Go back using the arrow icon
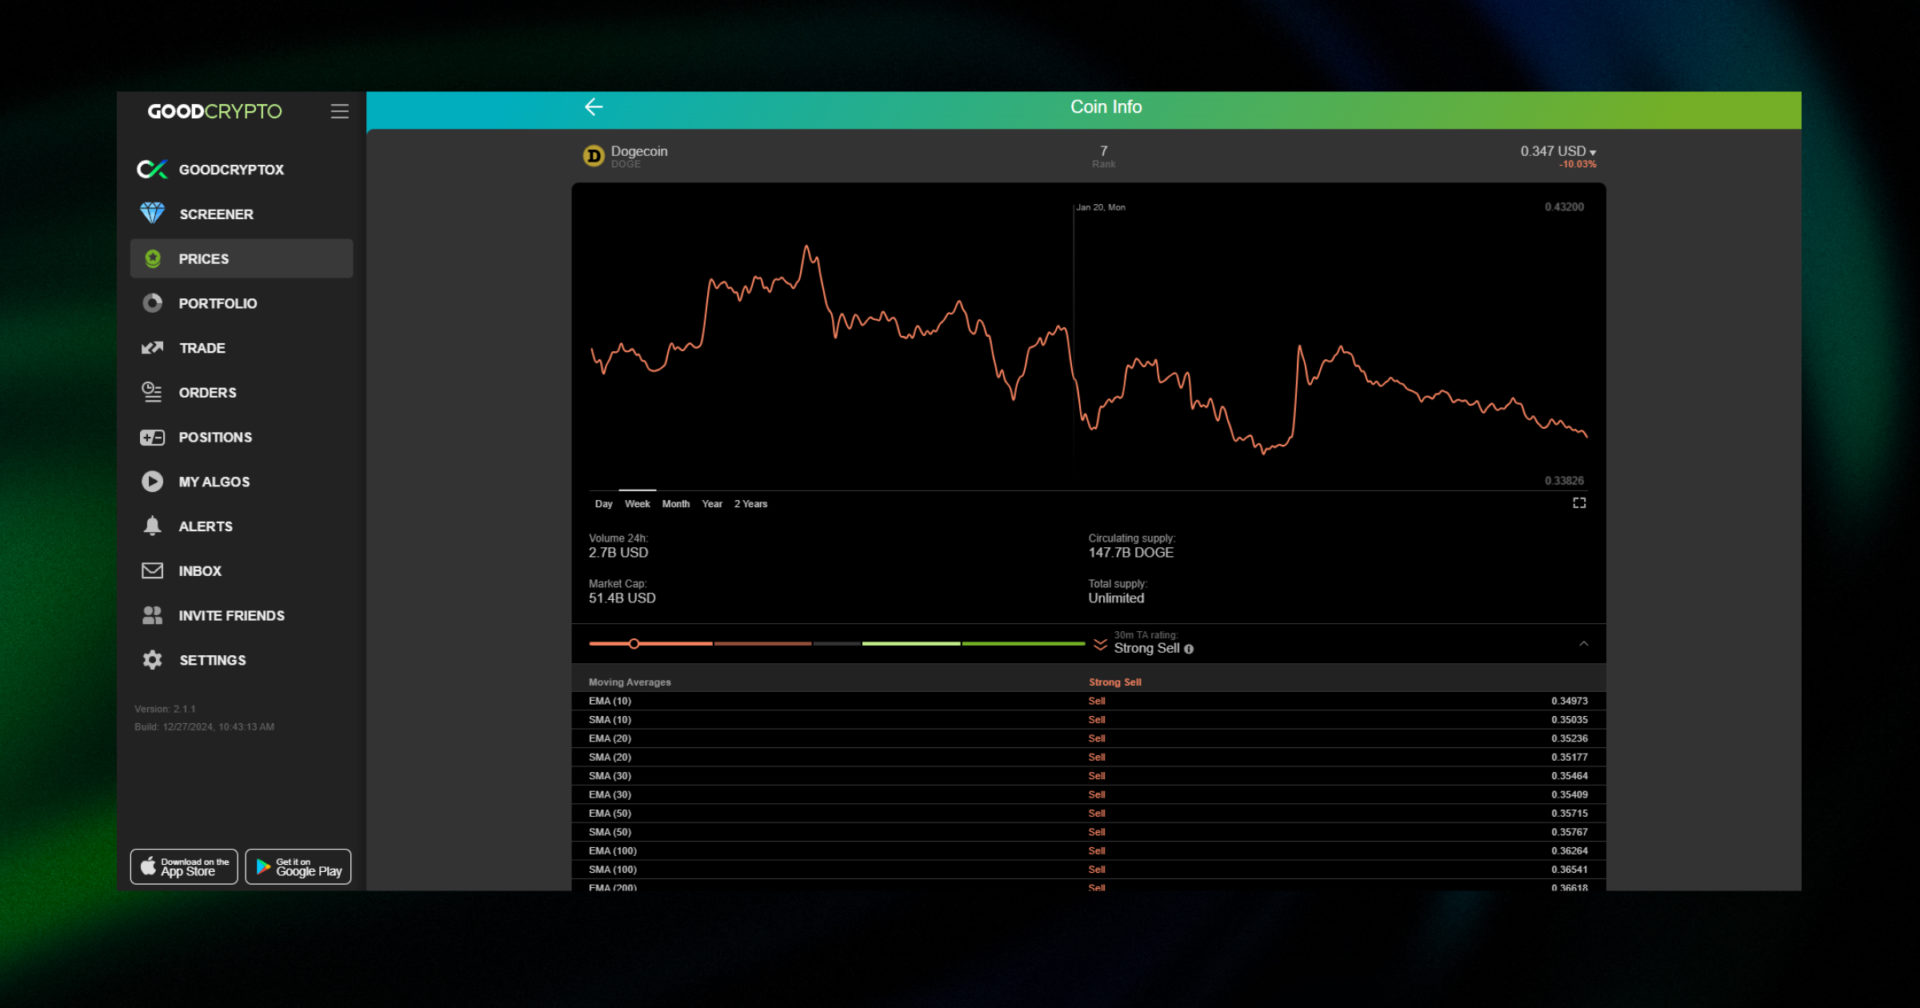The image size is (1920, 1008). pyautogui.click(x=594, y=107)
